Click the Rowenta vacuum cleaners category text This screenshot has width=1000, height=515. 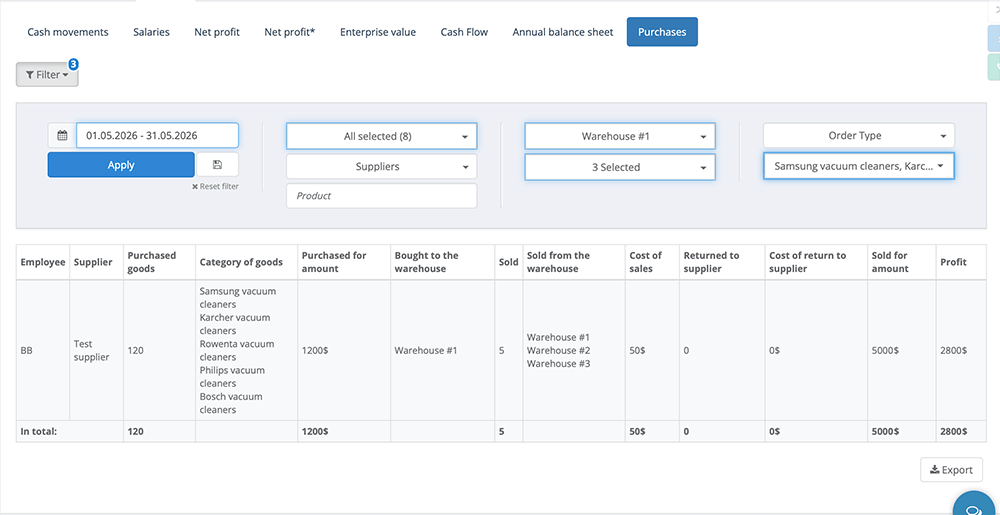[x=237, y=351]
